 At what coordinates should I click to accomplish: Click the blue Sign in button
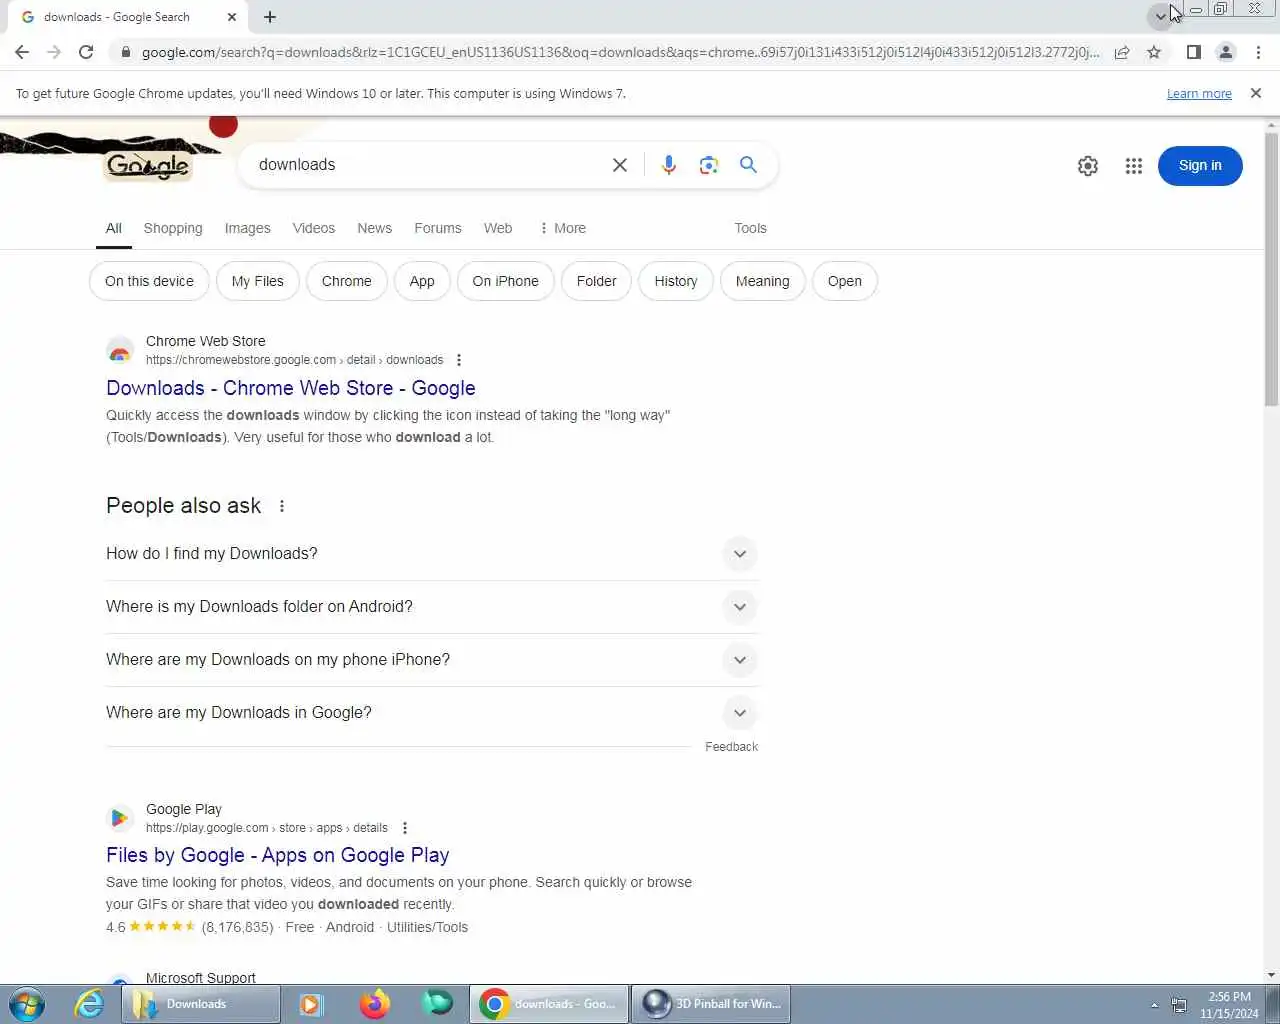(1200, 166)
